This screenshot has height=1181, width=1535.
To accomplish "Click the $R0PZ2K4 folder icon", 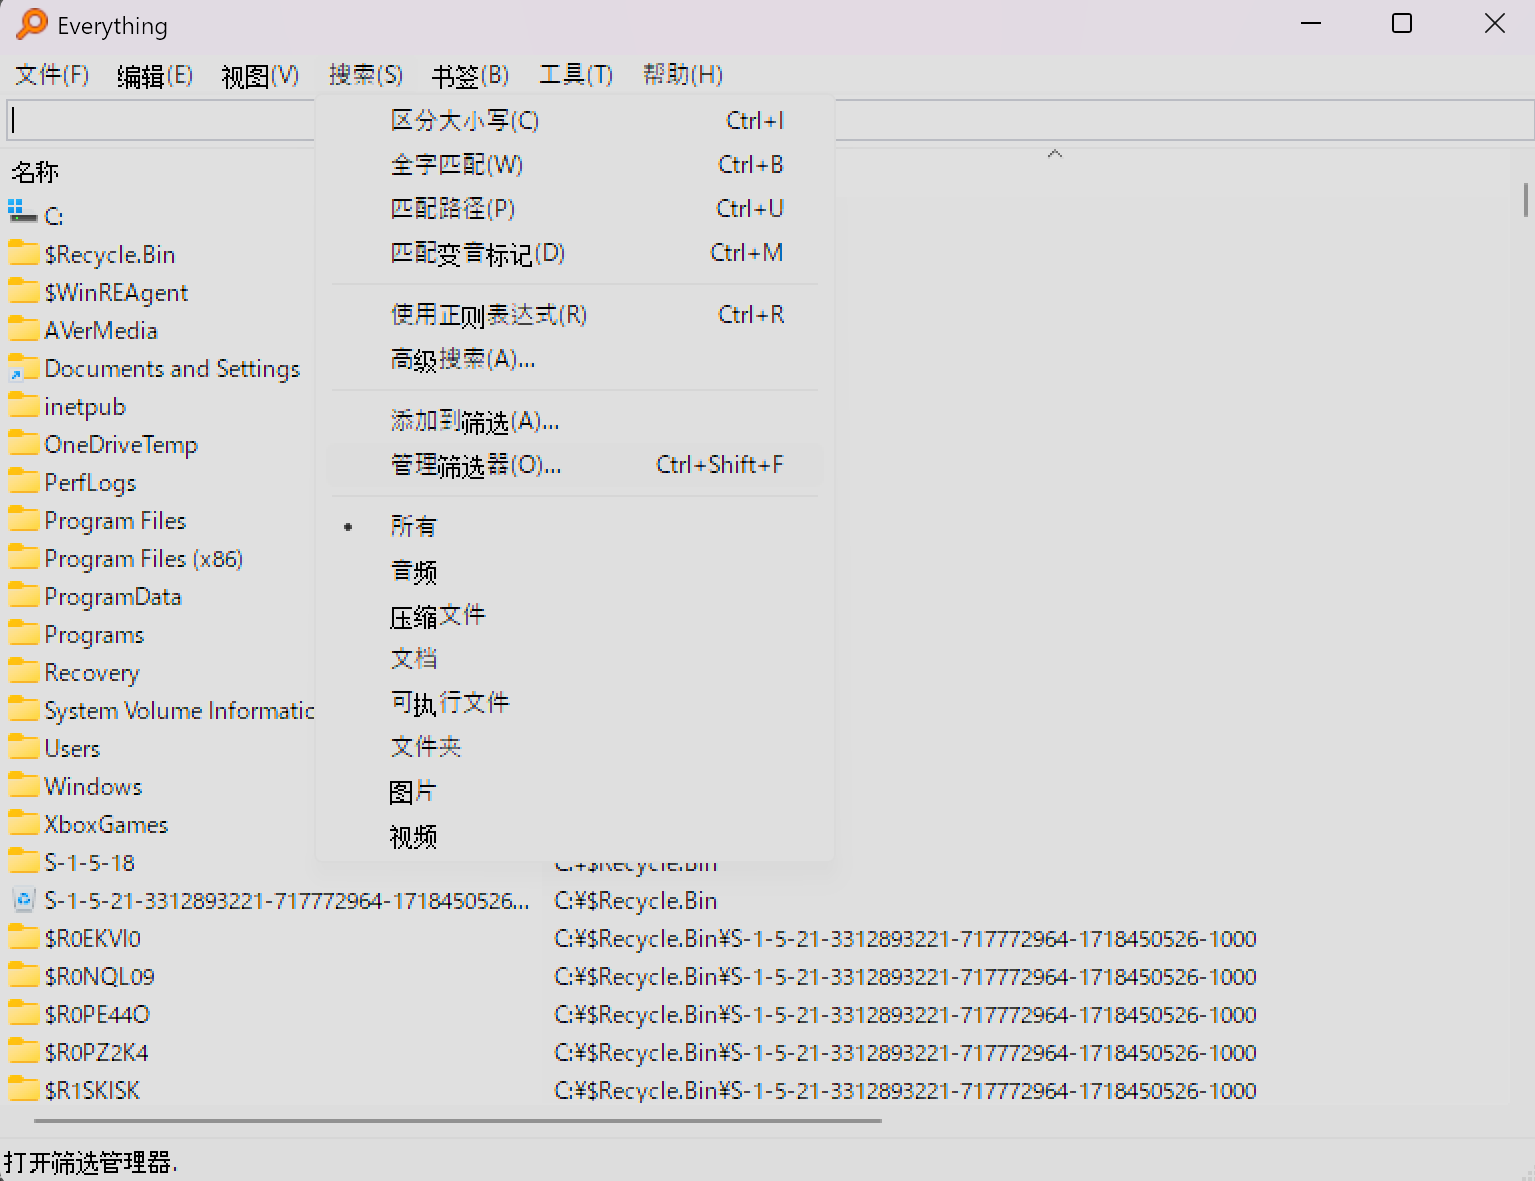I will click(x=23, y=1050).
